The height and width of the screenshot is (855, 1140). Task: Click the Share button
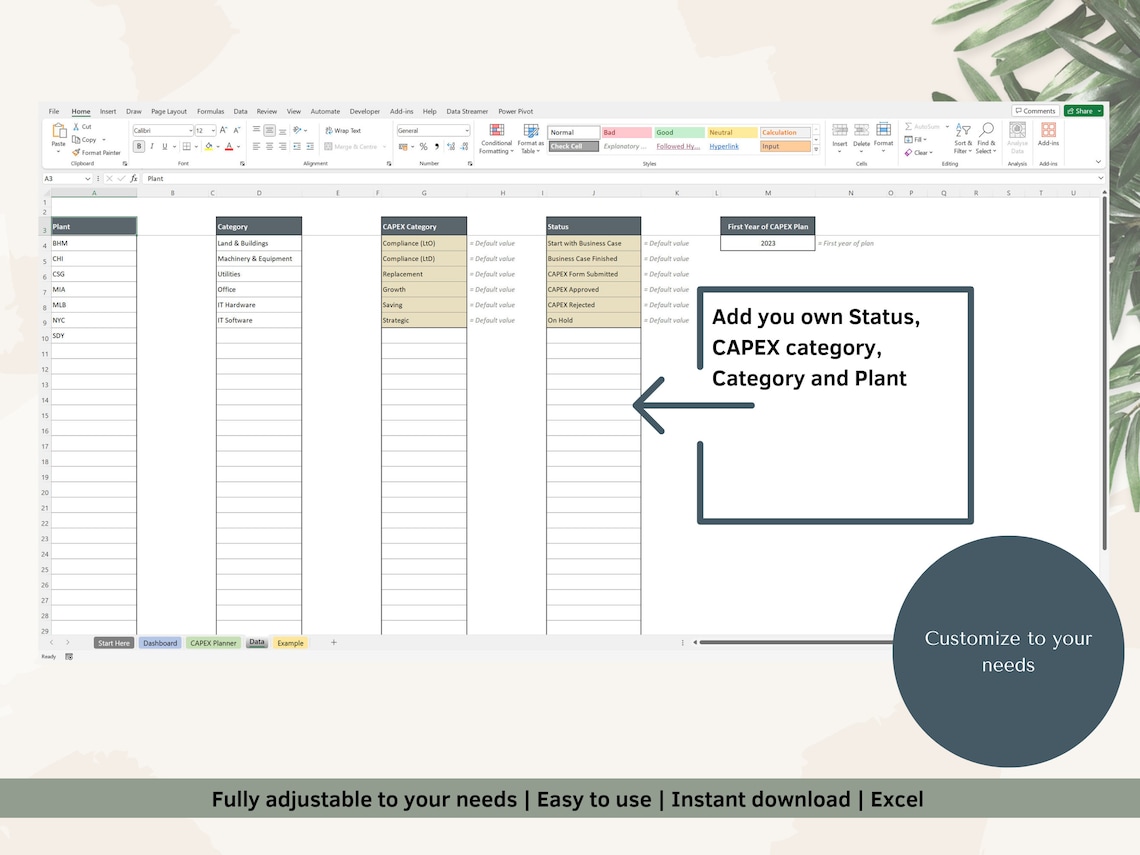1081,111
